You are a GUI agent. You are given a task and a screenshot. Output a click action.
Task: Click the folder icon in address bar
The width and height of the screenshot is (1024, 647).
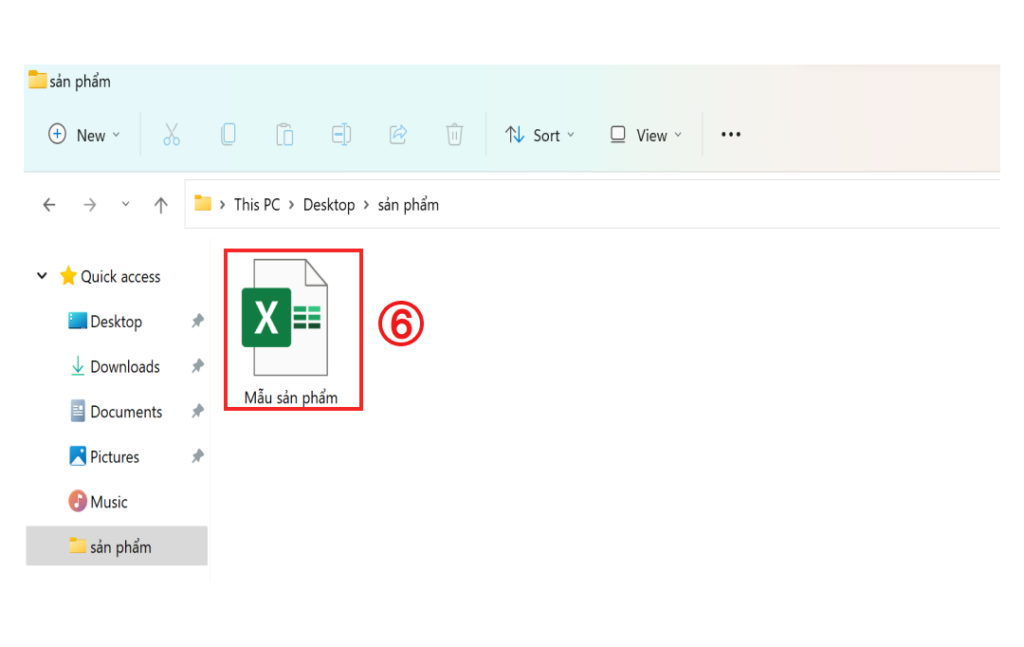coord(203,204)
